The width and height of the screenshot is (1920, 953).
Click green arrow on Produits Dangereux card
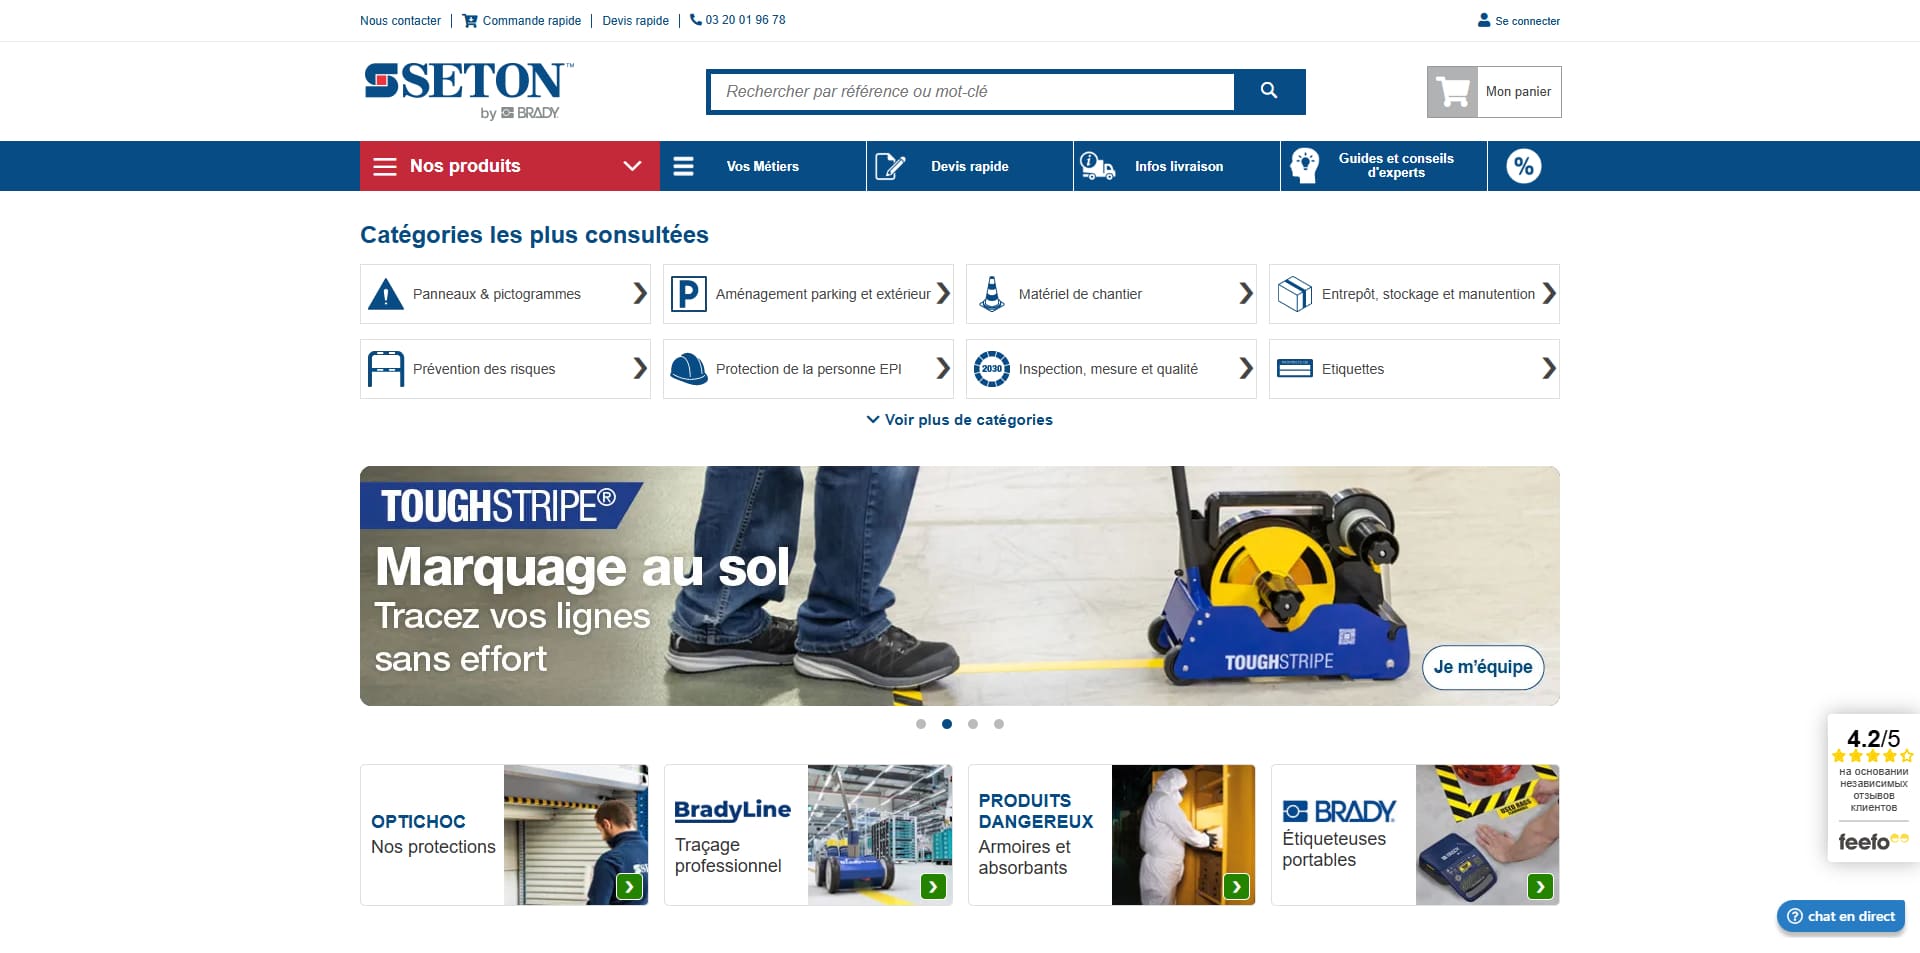pyautogui.click(x=1237, y=886)
